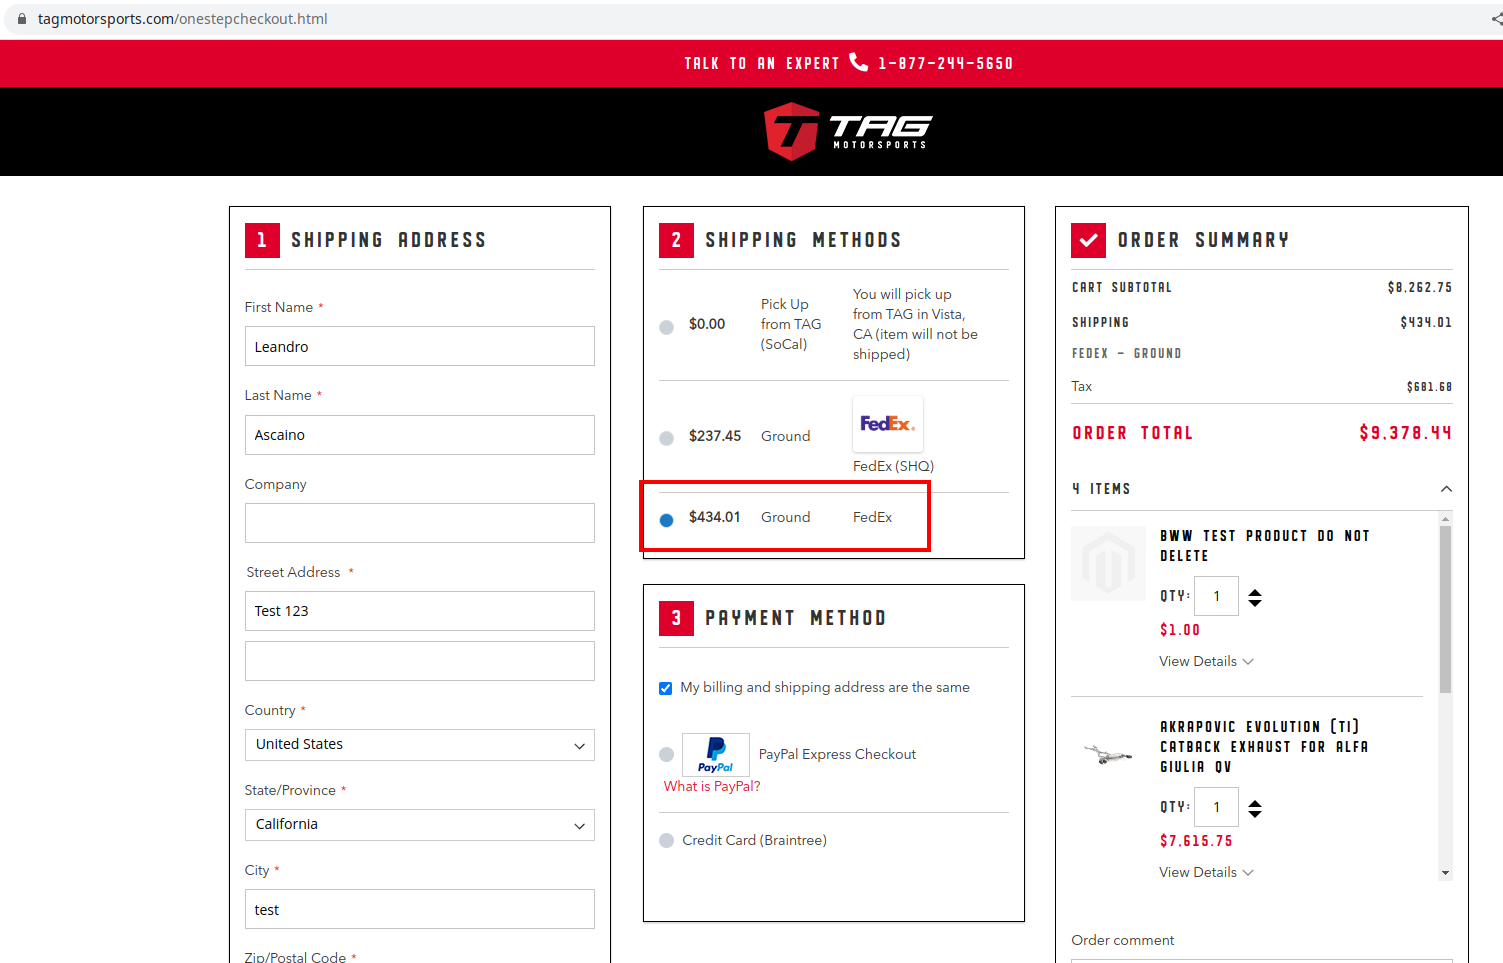Collapse the 4 Items list chevron
This screenshot has width=1503, height=963.
[1446, 489]
